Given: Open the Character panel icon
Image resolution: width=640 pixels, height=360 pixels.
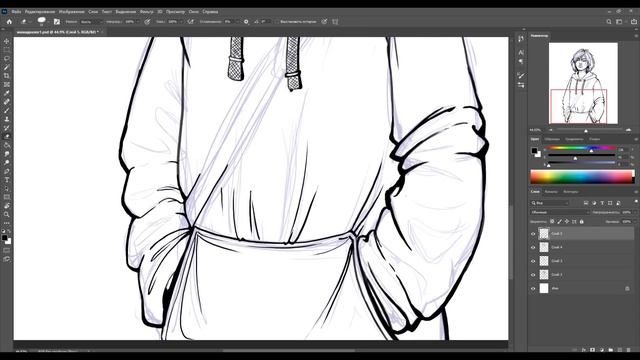Looking at the screenshot, I should pos(521,53).
